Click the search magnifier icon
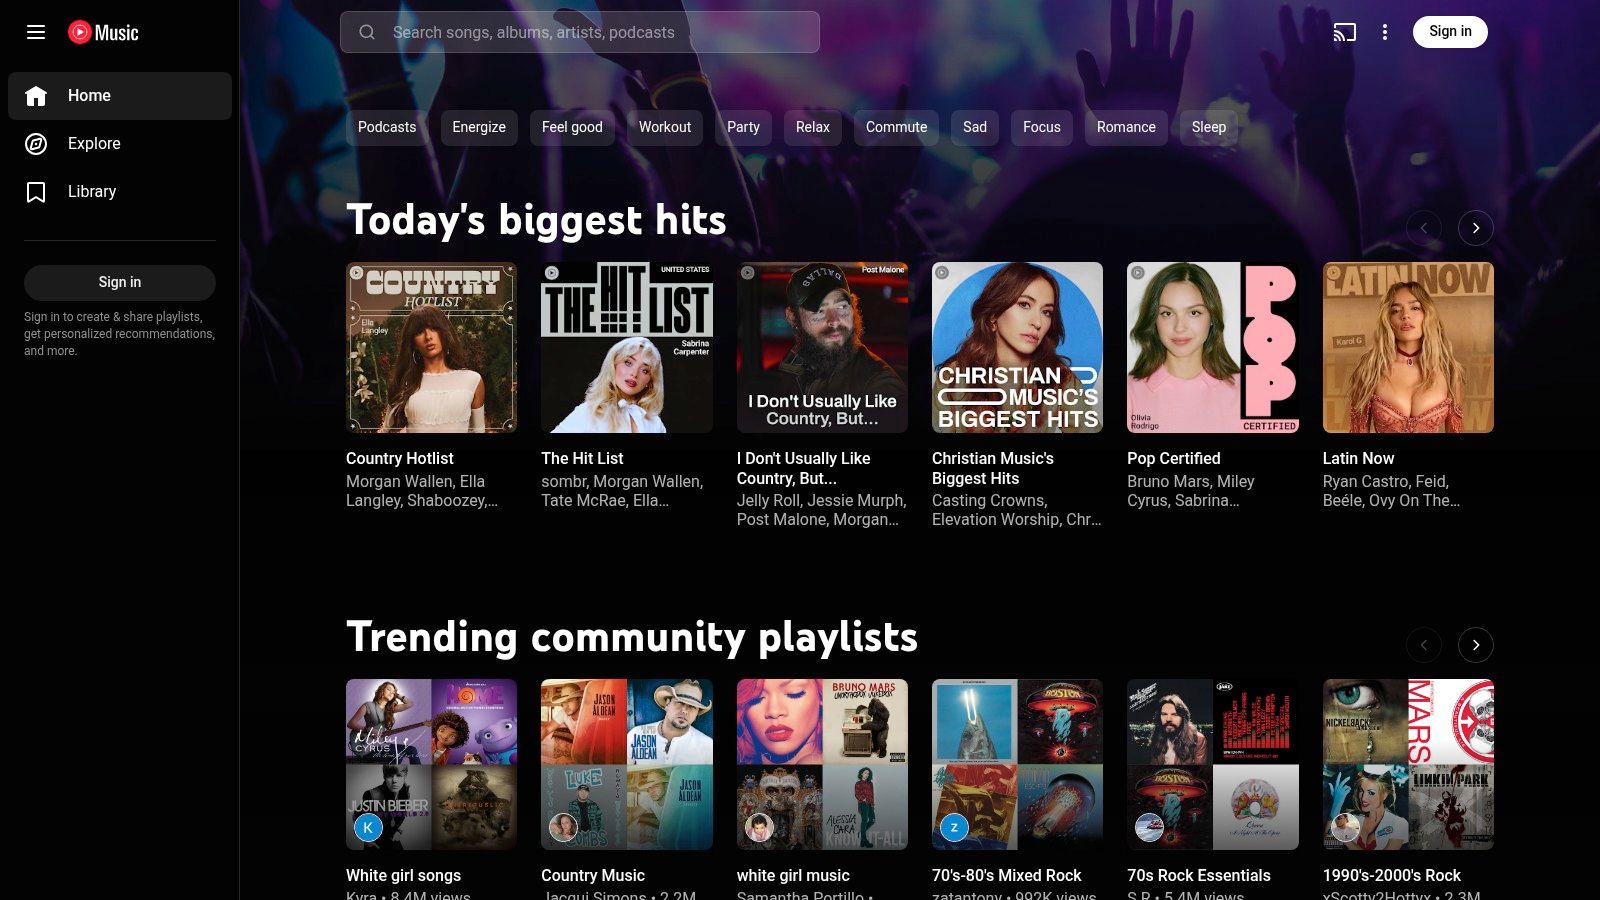Screen dimensions: 1600x900 [367, 32]
